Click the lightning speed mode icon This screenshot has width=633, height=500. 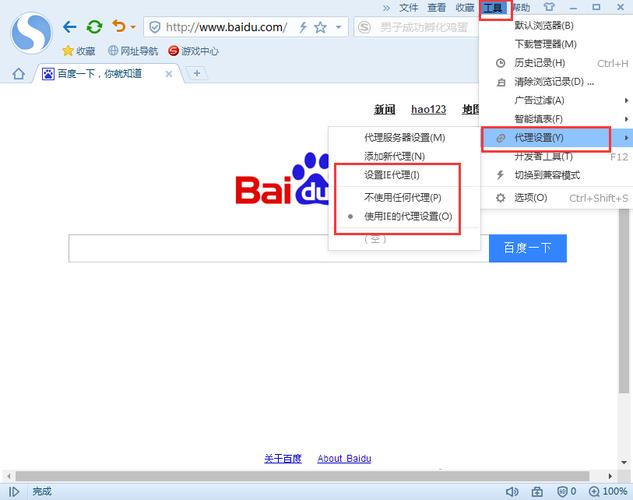coord(303,27)
